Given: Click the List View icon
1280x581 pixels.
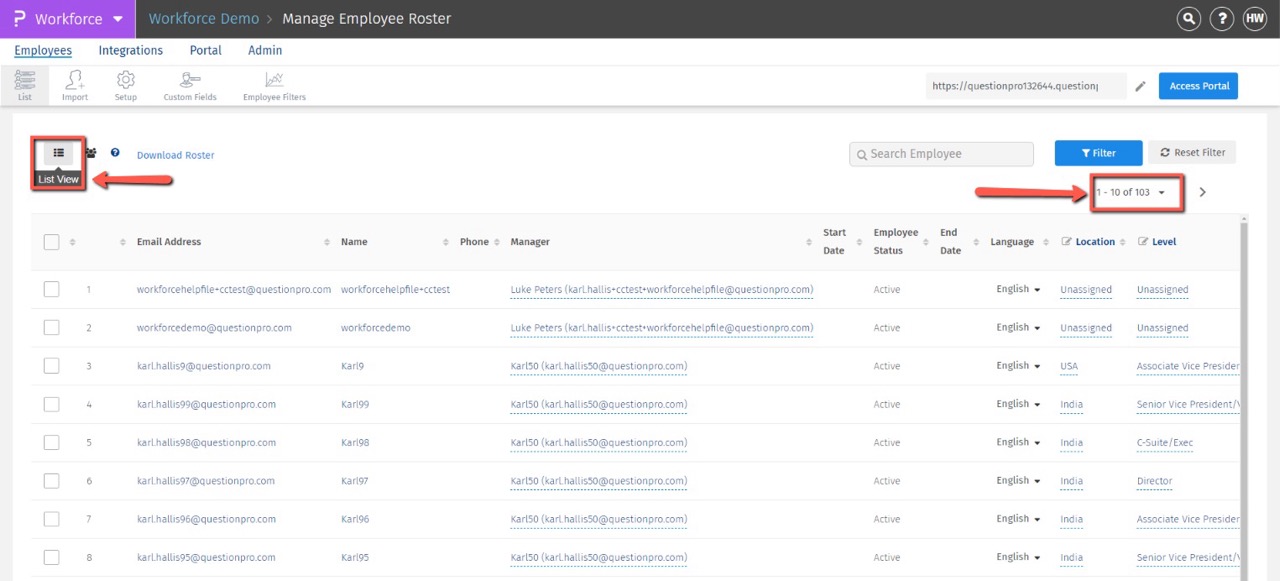Looking at the screenshot, I should click(58, 153).
